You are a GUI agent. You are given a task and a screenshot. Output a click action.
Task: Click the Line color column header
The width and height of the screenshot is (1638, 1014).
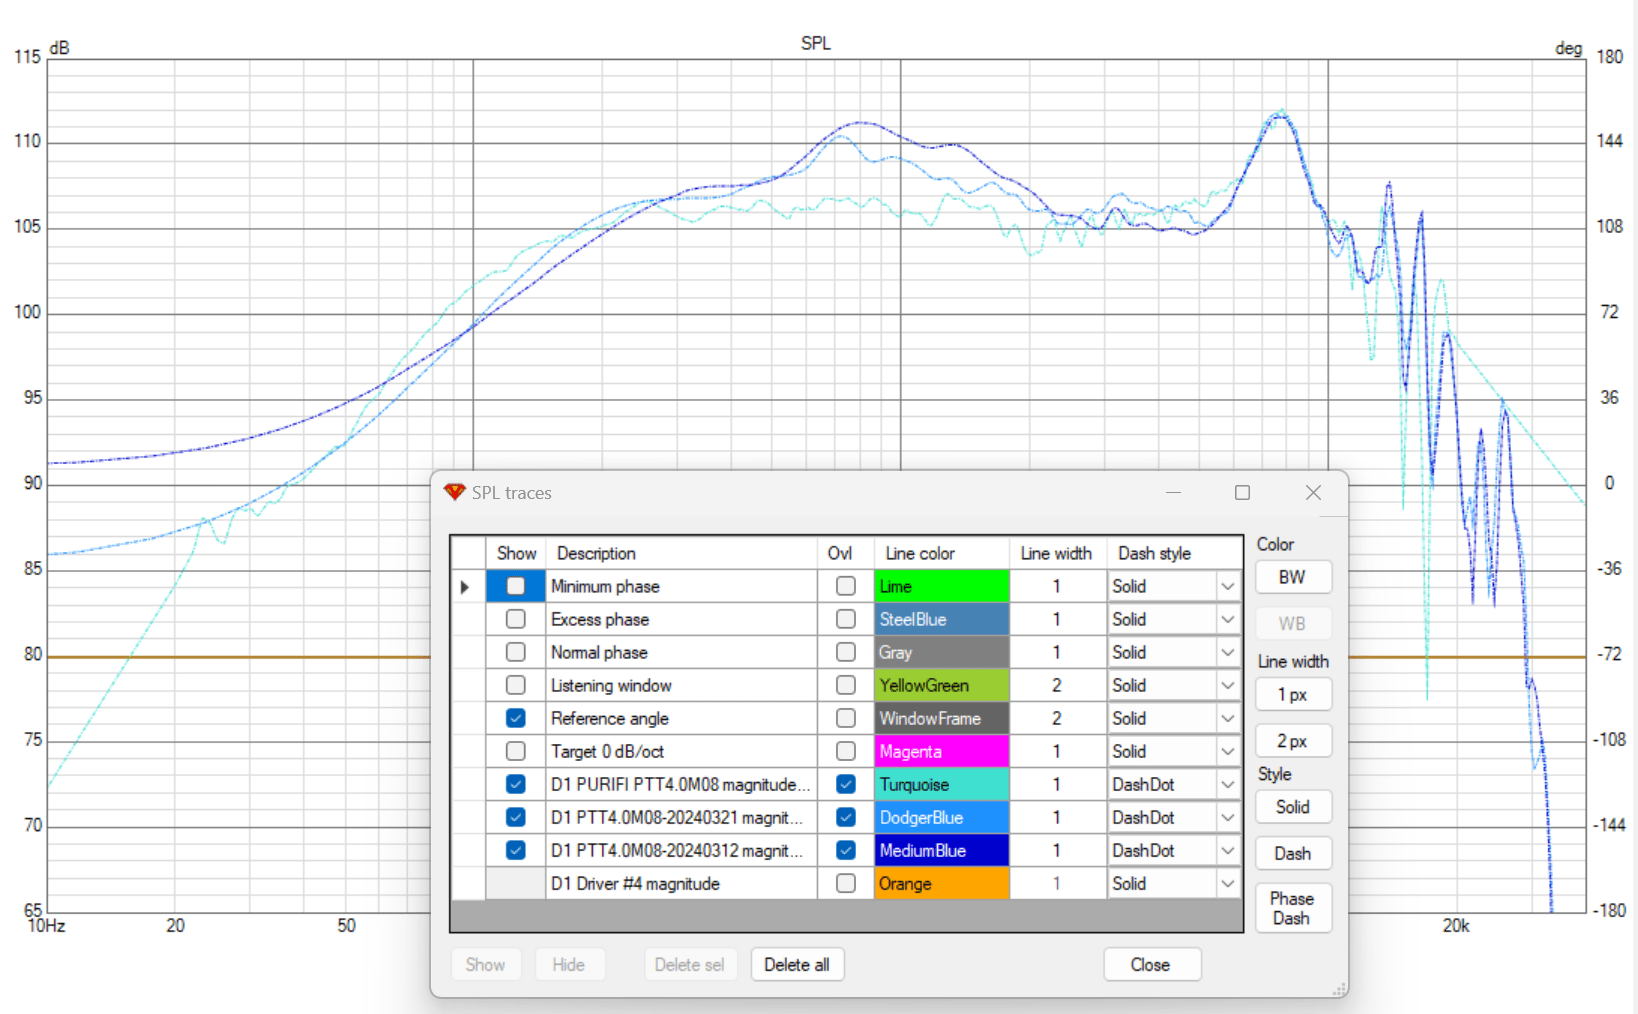[x=942, y=553]
